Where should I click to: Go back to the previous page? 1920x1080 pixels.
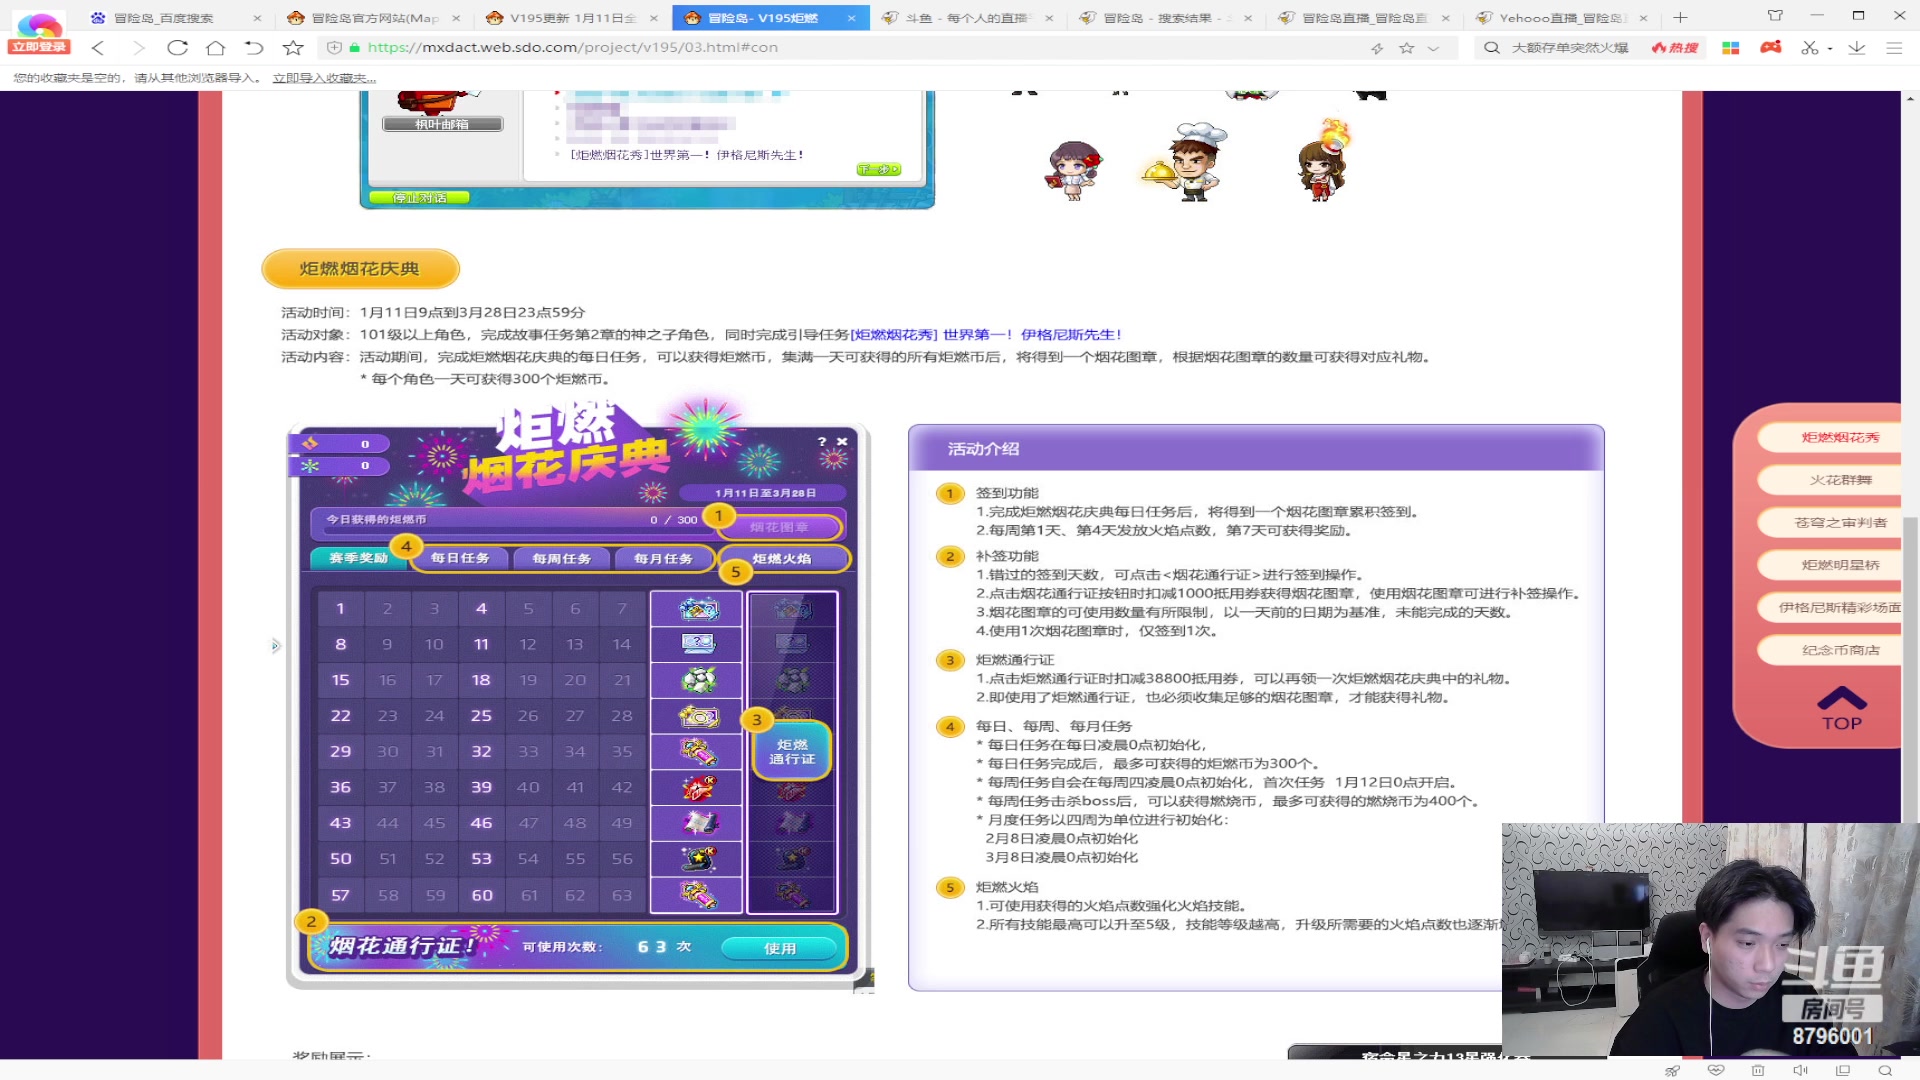click(97, 47)
